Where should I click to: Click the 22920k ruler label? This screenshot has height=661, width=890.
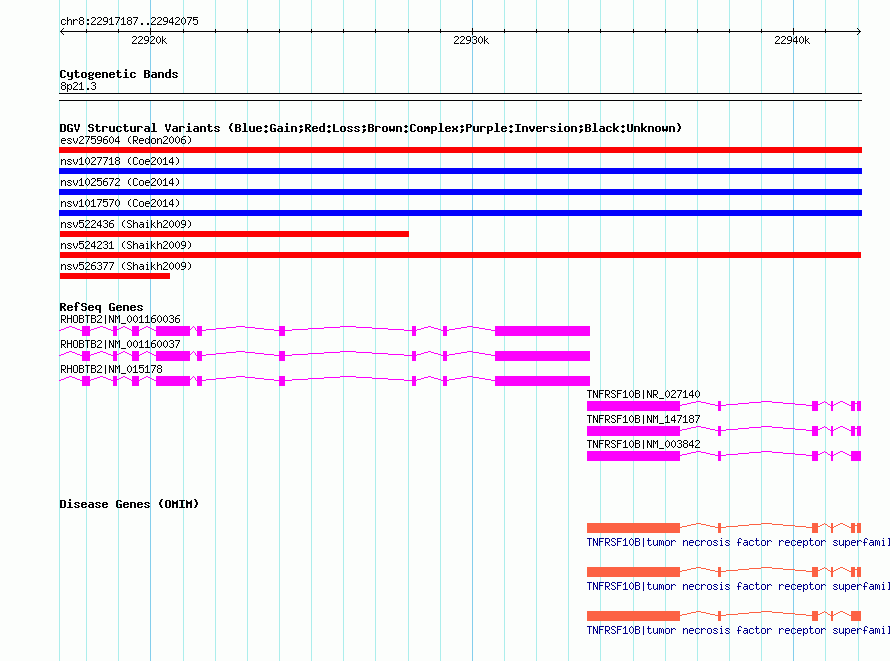point(149,40)
